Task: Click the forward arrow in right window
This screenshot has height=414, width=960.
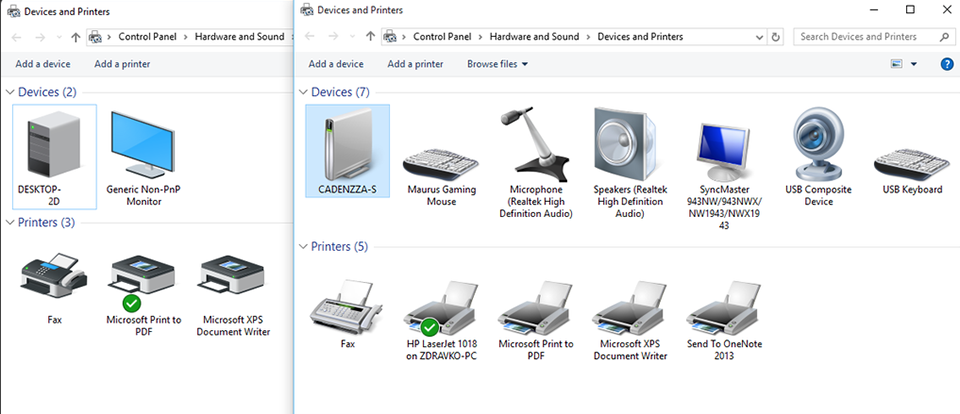Action: (334, 37)
